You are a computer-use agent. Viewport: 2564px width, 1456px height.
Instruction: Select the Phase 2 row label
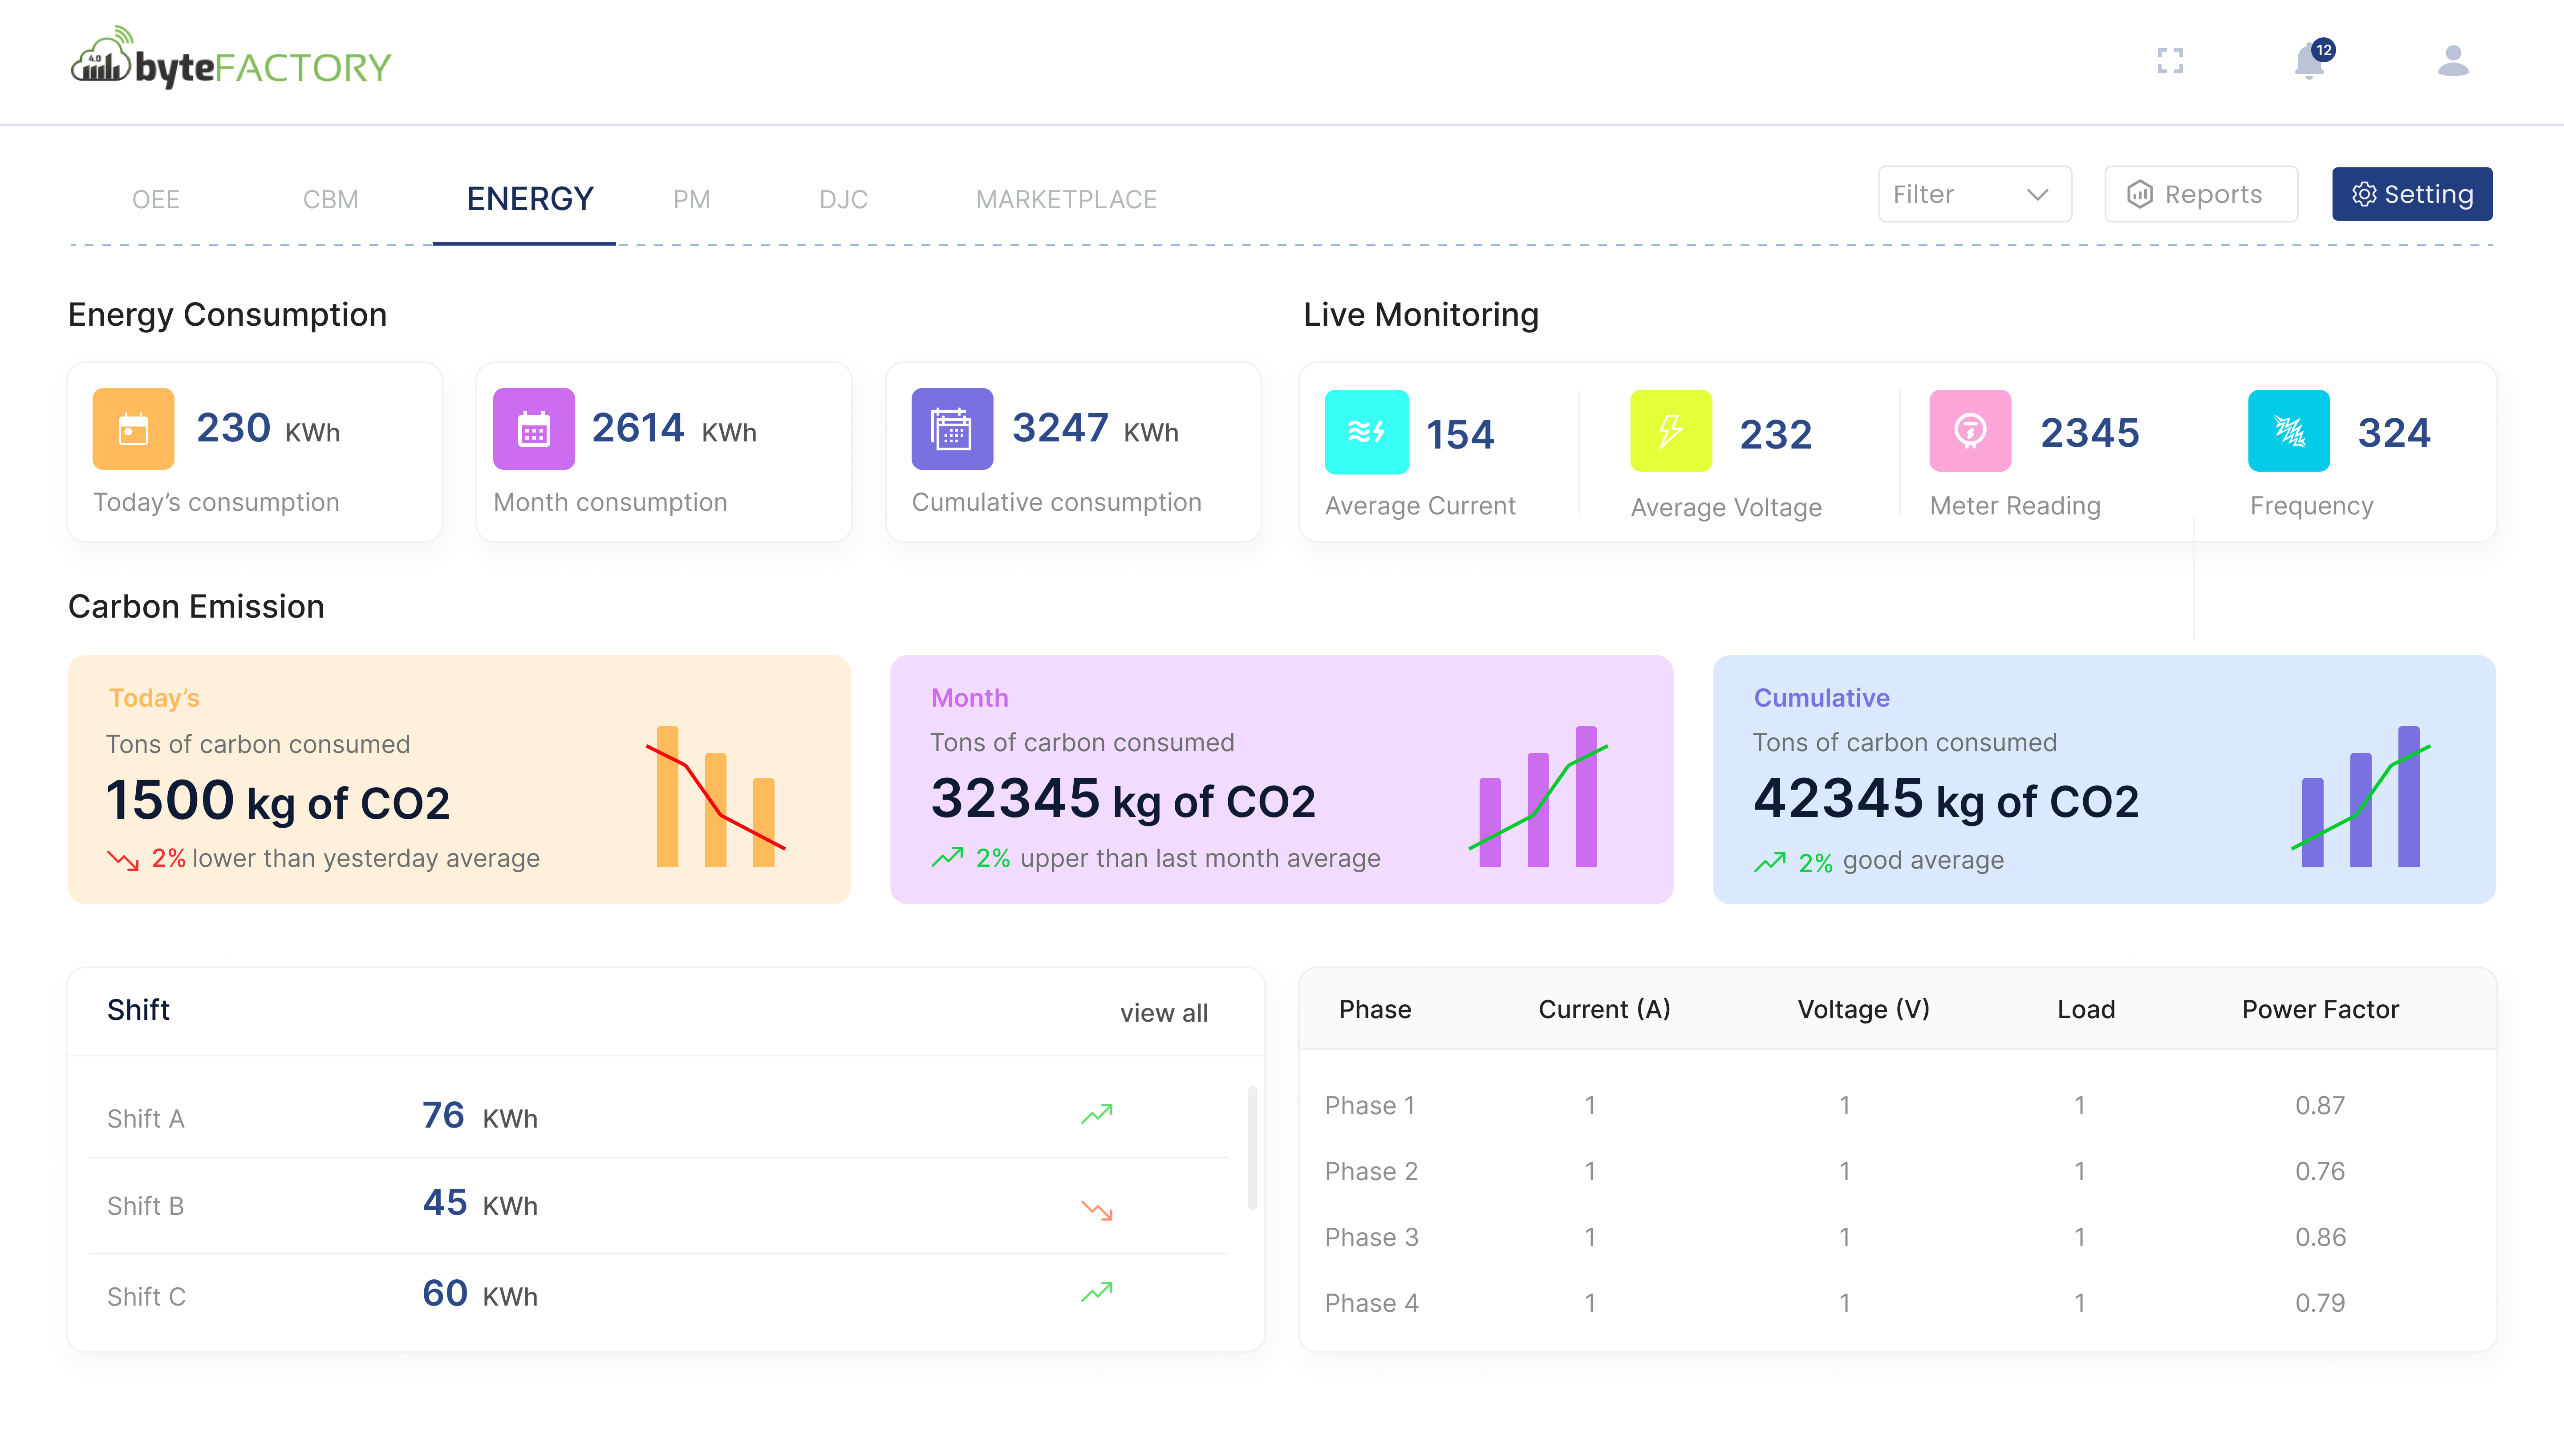click(x=1371, y=1172)
